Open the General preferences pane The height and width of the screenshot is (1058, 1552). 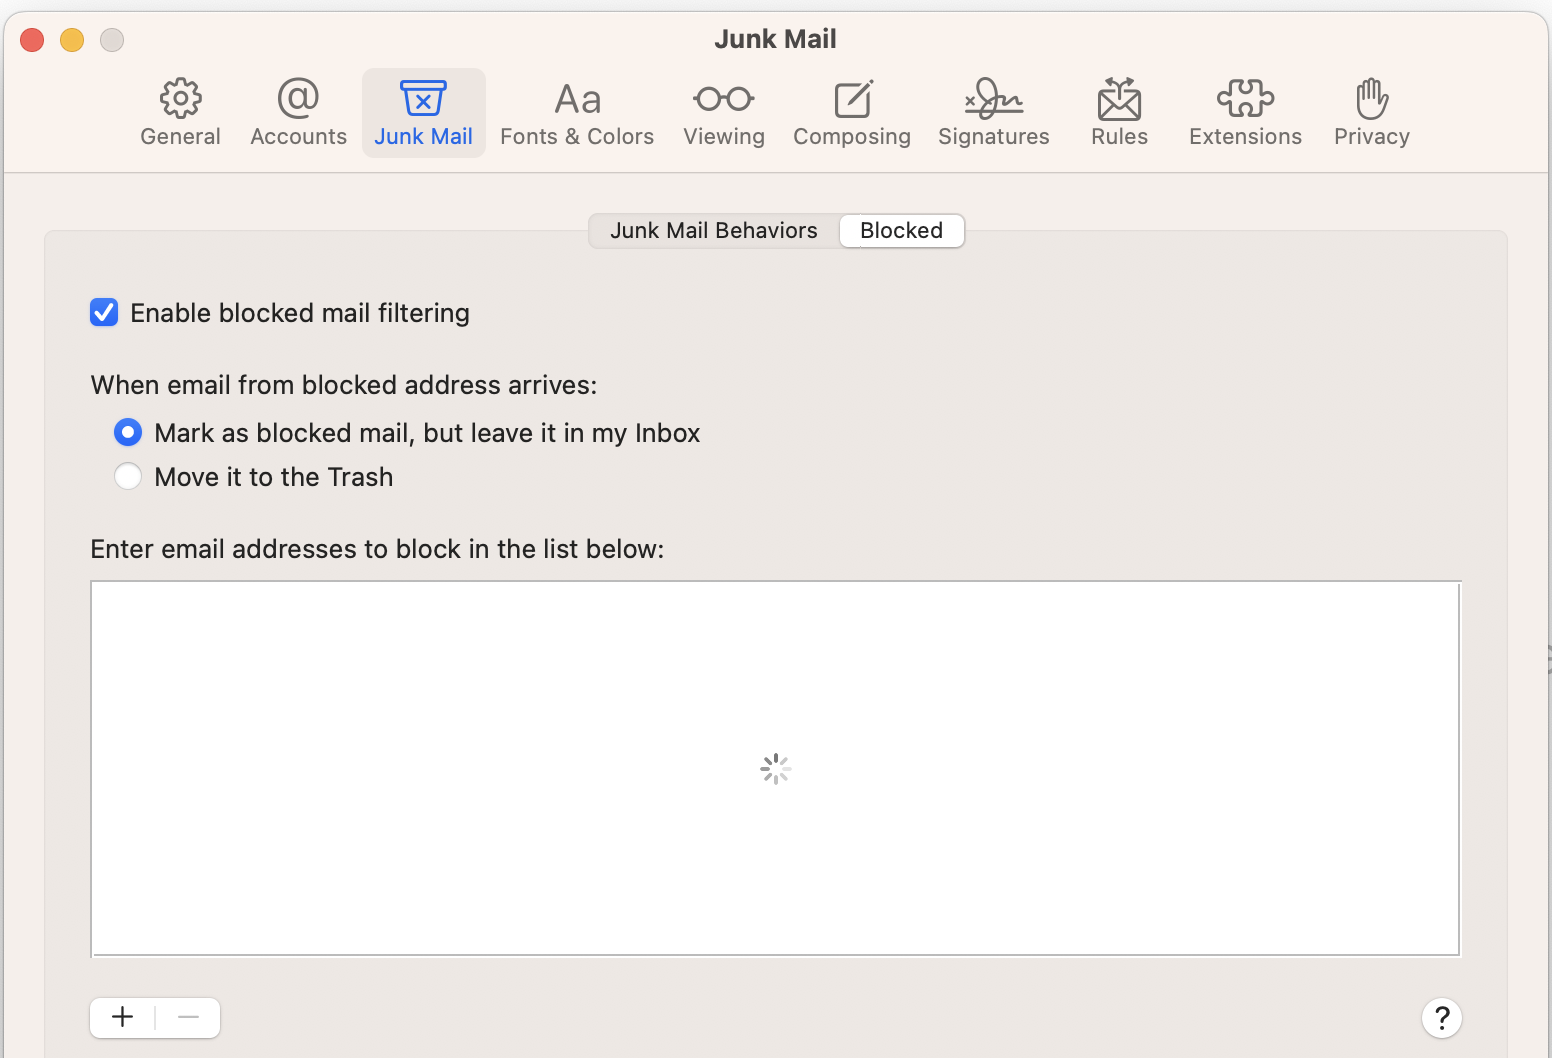pyautogui.click(x=180, y=112)
